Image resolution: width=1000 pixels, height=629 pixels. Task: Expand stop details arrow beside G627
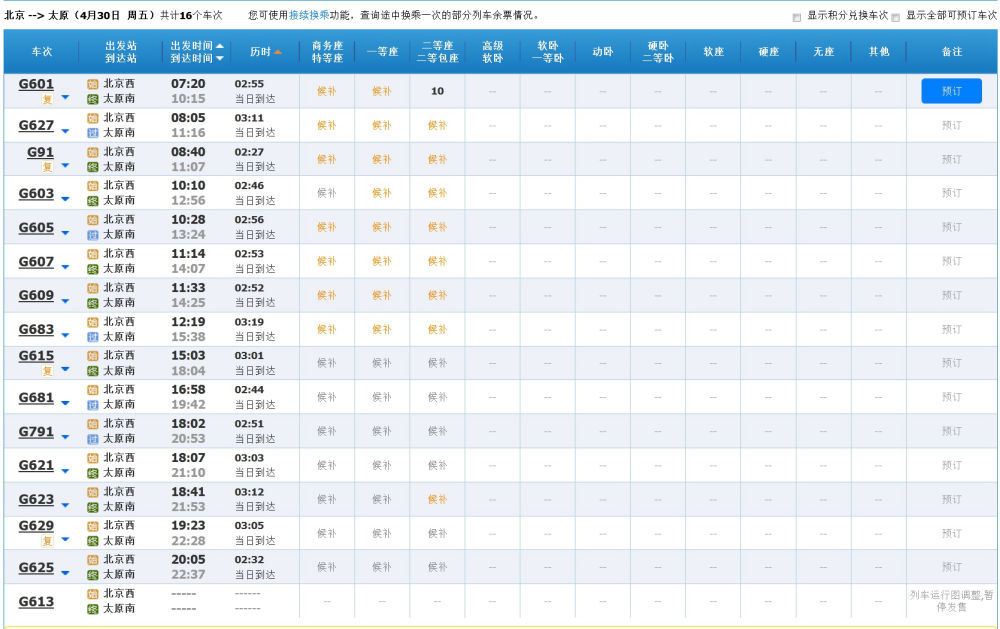(65, 131)
